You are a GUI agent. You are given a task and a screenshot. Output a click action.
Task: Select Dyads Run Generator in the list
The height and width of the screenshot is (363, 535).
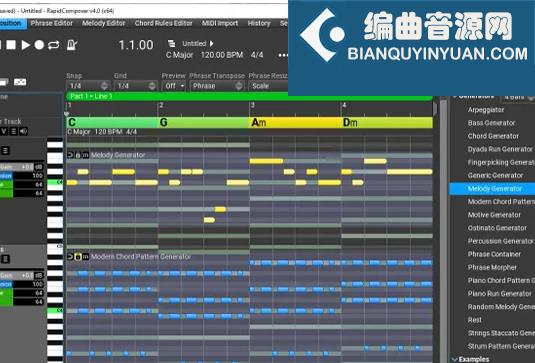(x=500, y=149)
